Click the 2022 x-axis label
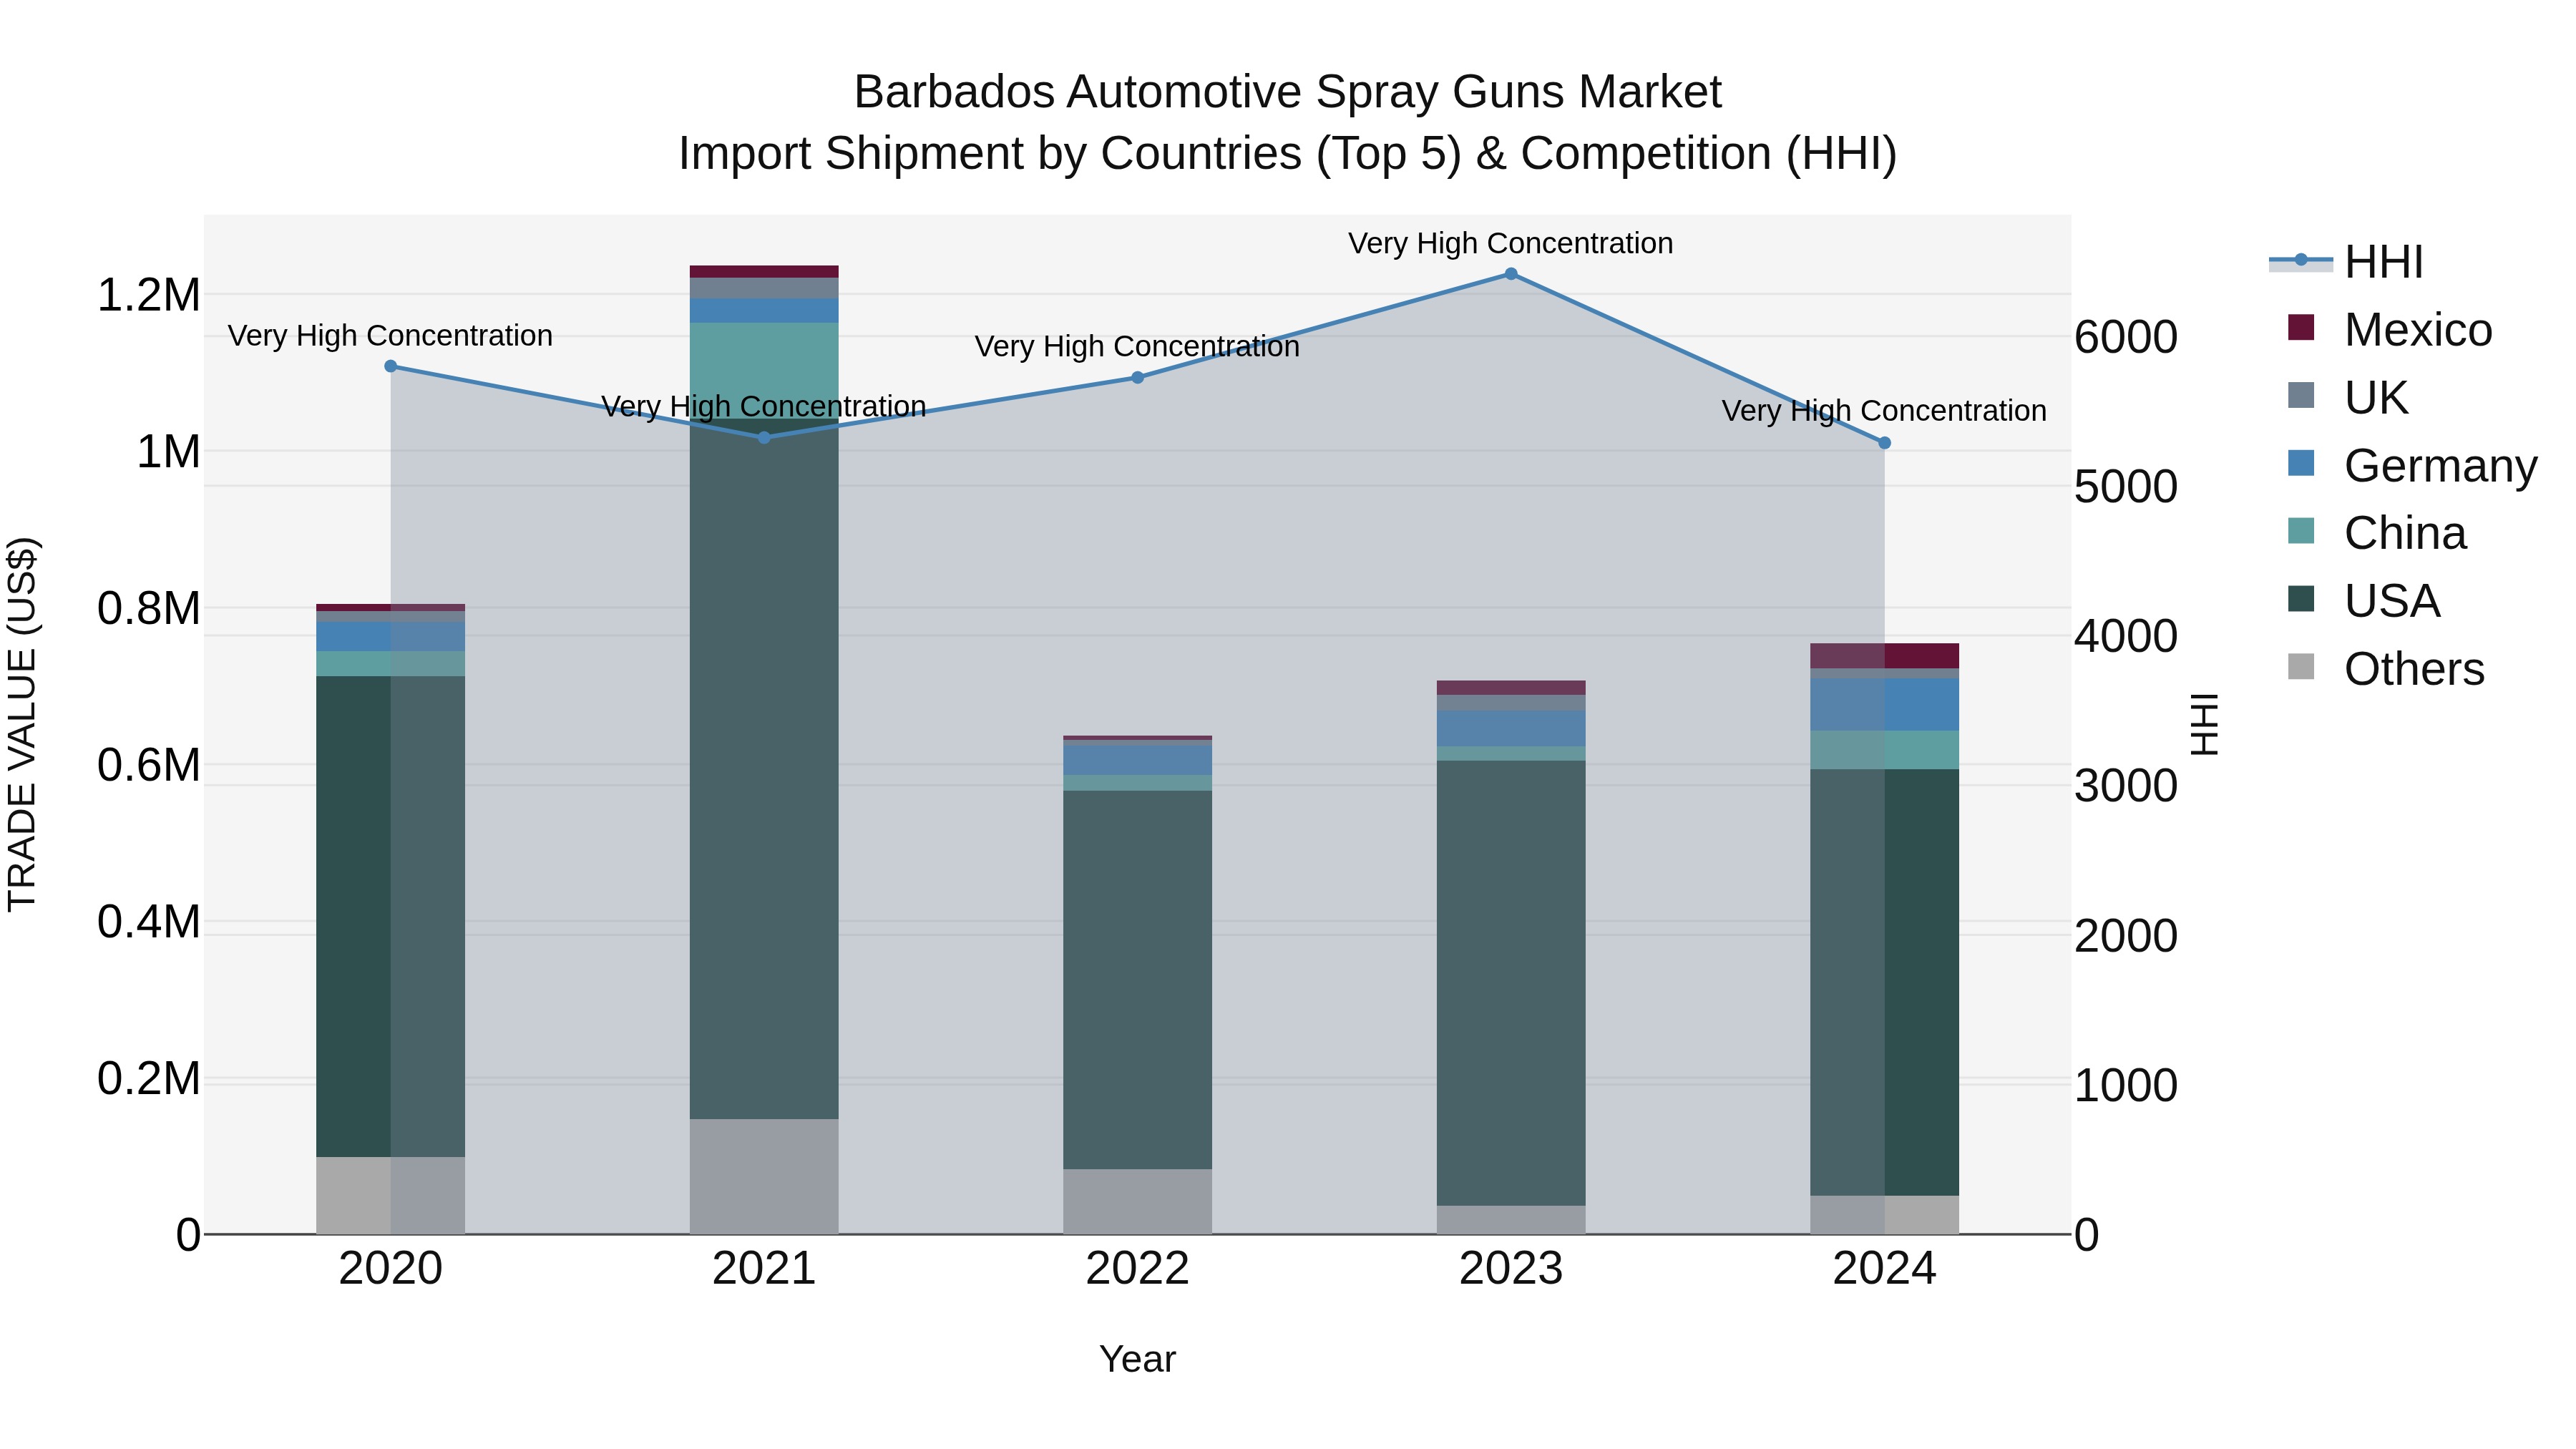2576x1449 pixels. click(1137, 1269)
